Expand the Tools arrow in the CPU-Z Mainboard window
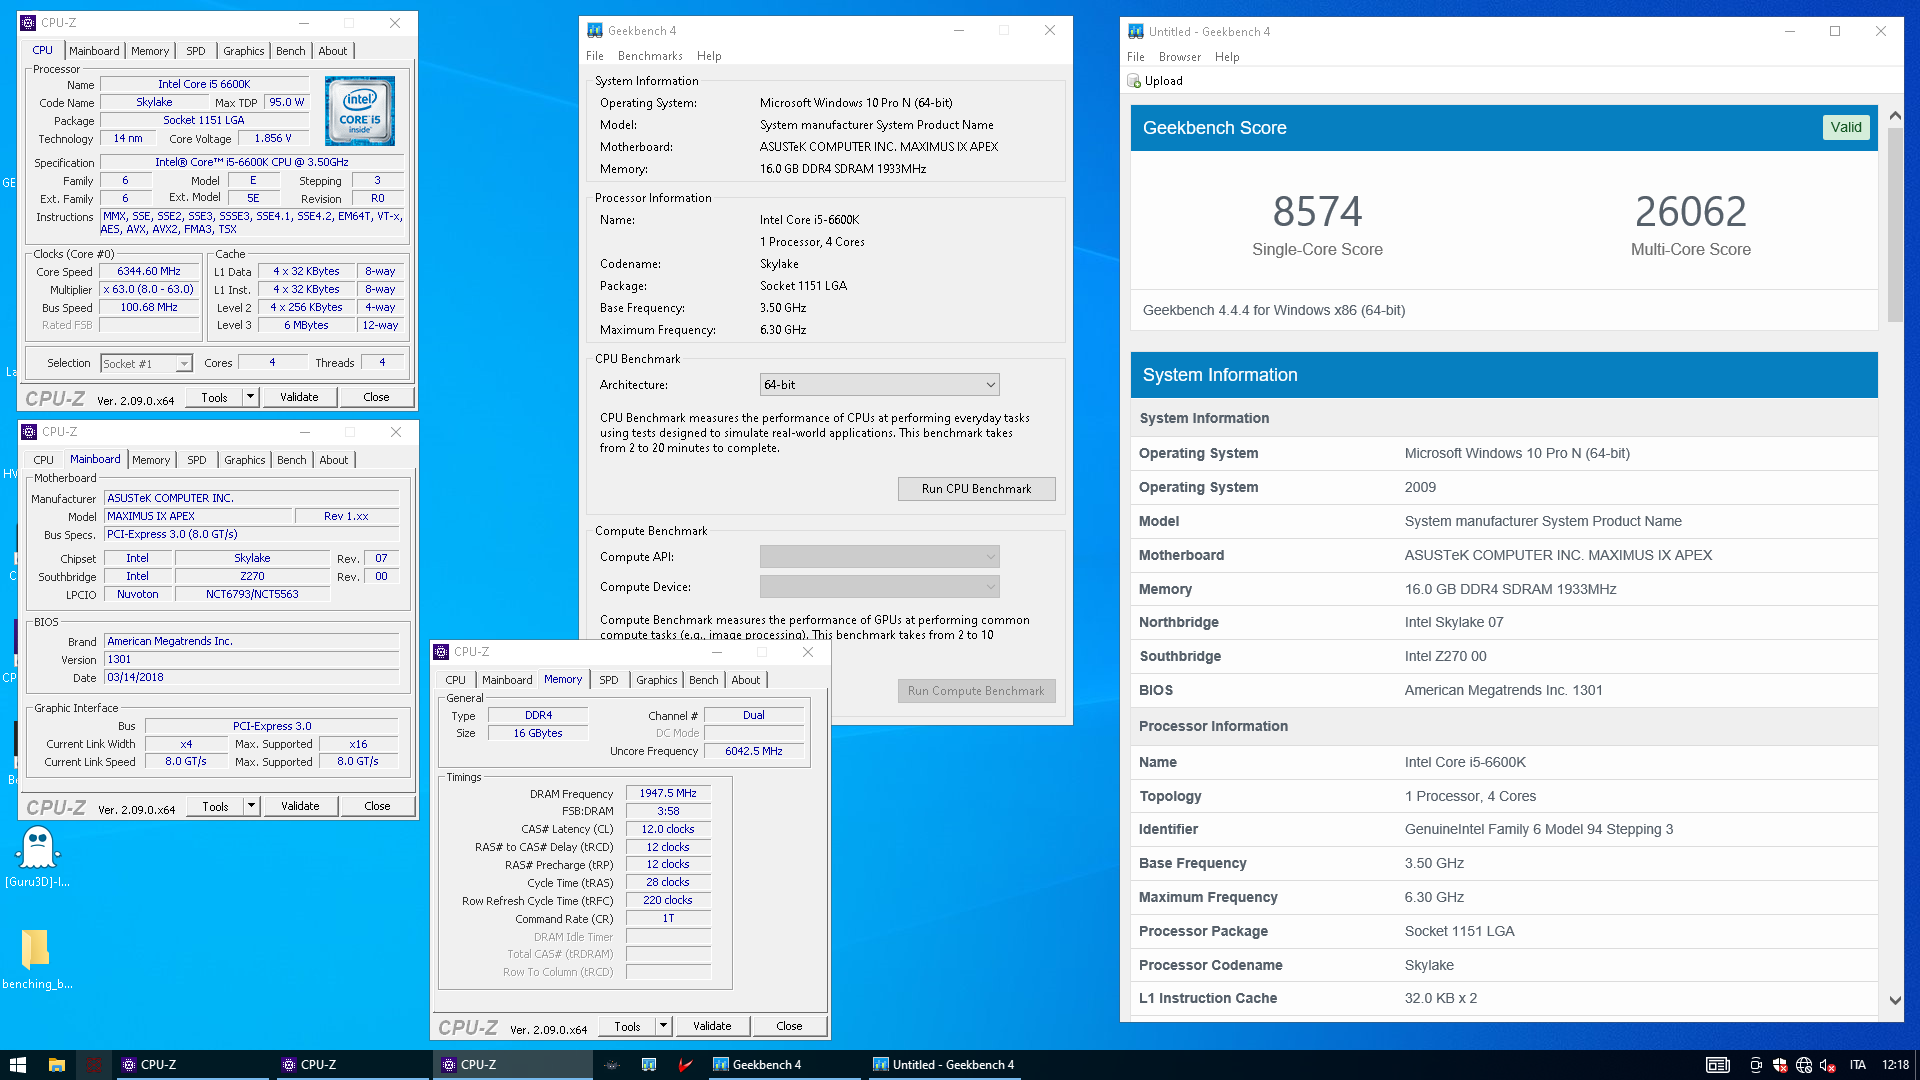The height and width of the screenshot is (1080, 1920). tap(251, 806)
